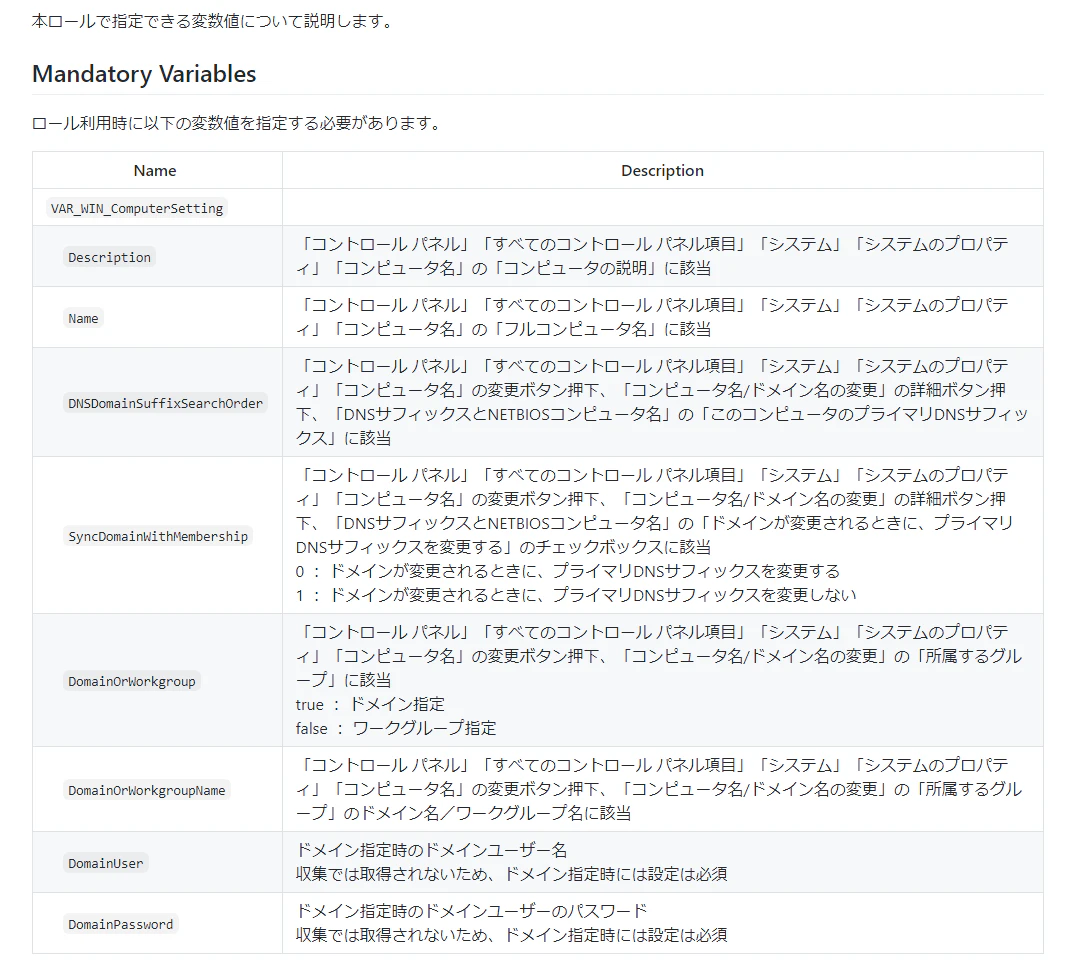This screenshot has width=1078, height=969.
Task: Click the "Name" column header
Action: click(x=155, y=171)
